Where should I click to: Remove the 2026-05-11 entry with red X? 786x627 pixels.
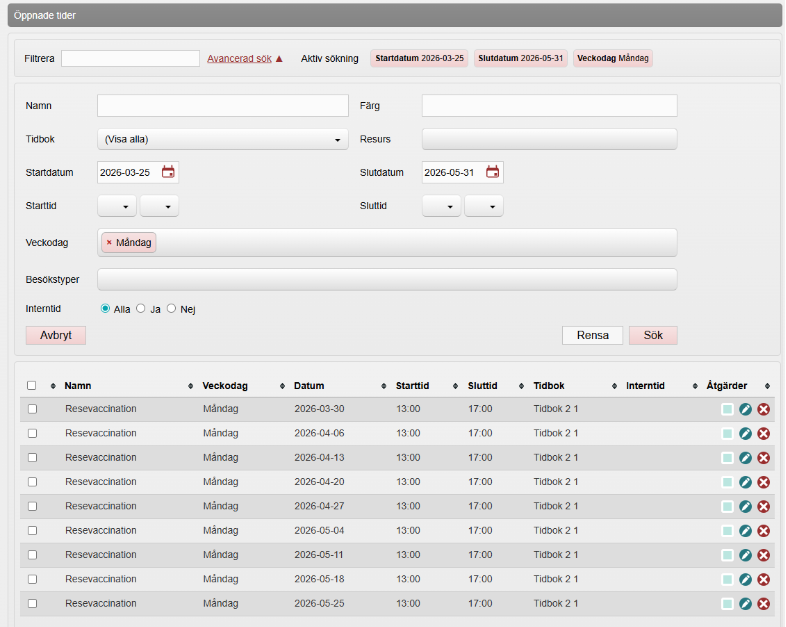pyautogui.click(x=763, y=555)
